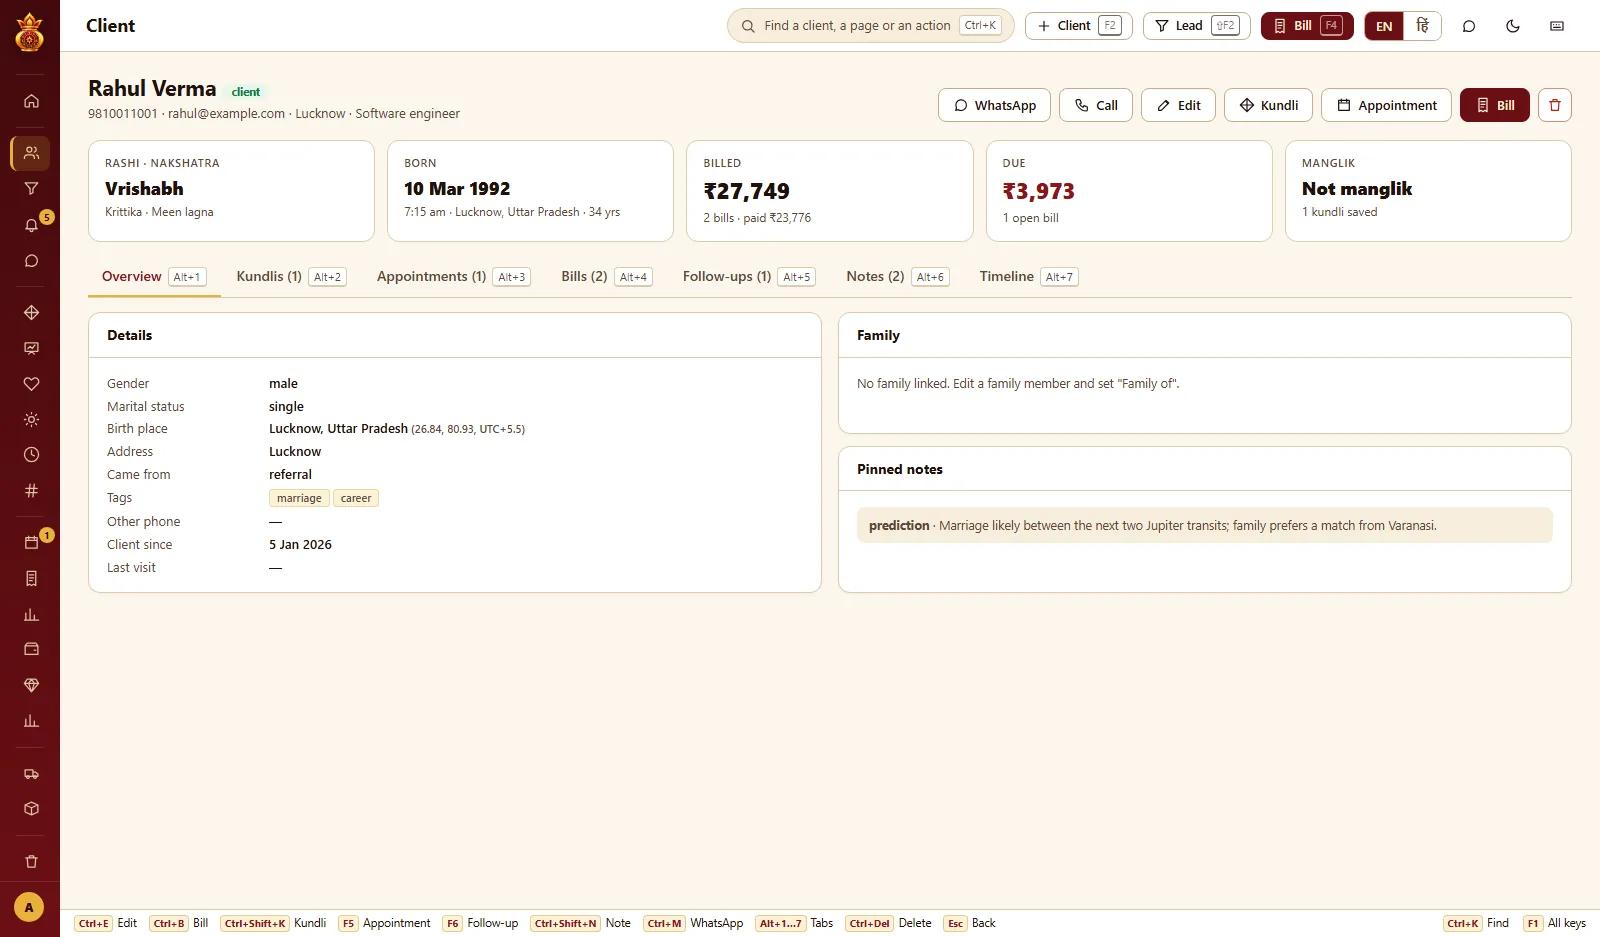Click the pinned prediction note
The width and height of the screenshot is (1600, 937).
(x=1204, y=525)
